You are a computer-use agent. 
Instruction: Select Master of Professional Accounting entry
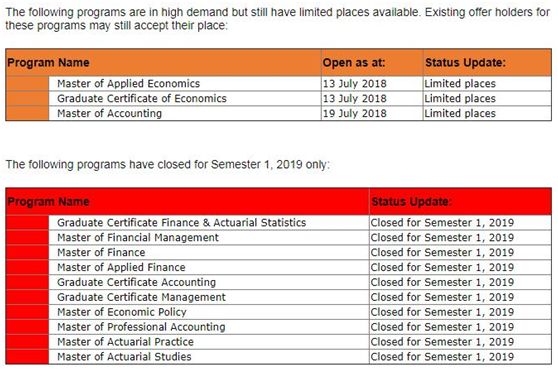(141, 327)
